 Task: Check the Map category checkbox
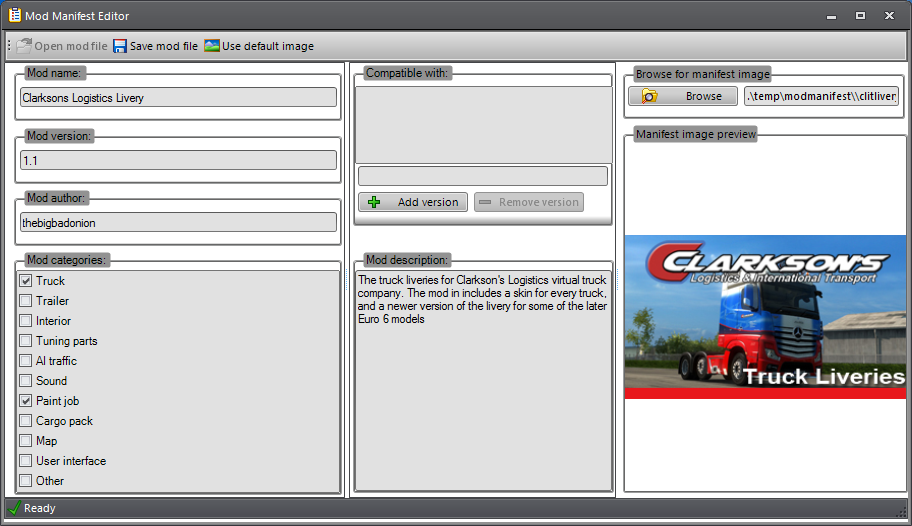(26, 440)
